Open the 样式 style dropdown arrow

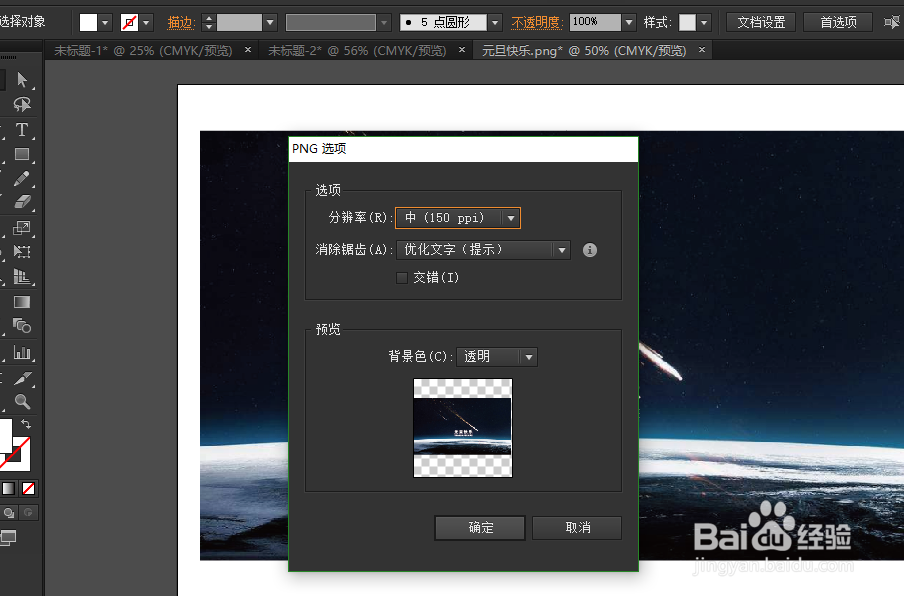pyautogui.click(x=704, y=22)
